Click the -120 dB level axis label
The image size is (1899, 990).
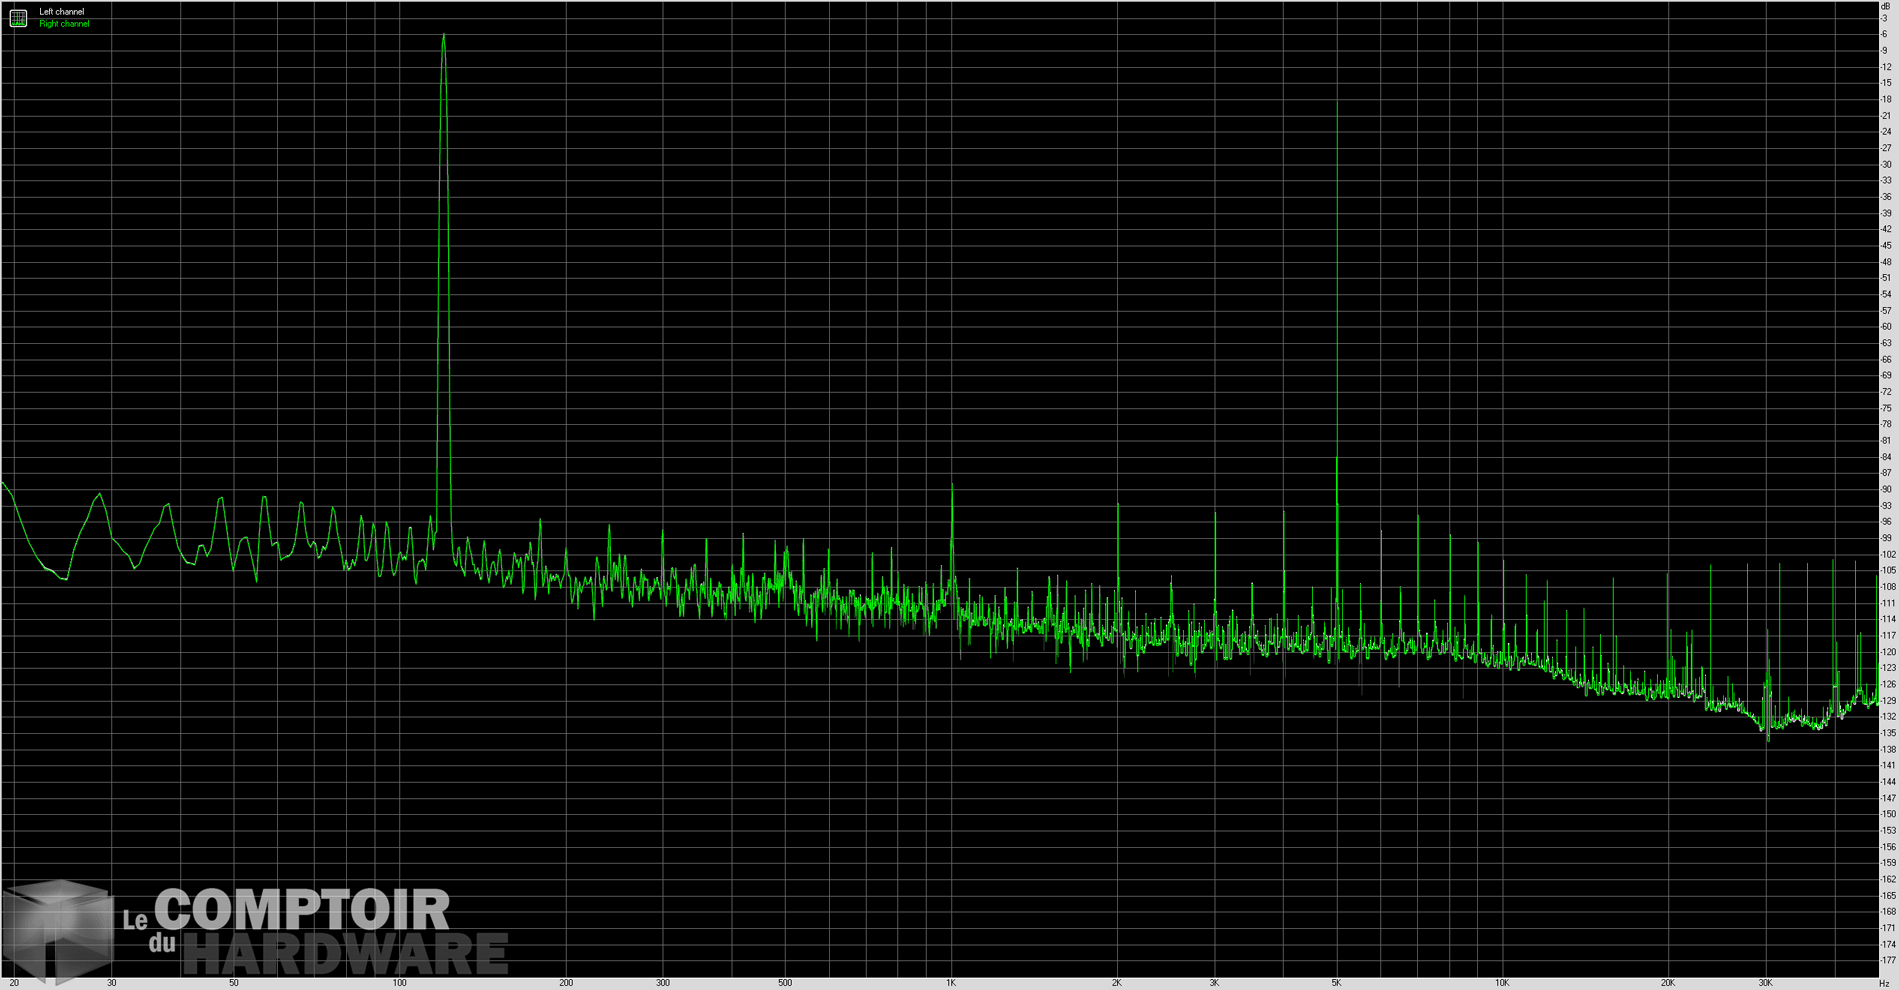[x=1887, y=652]
